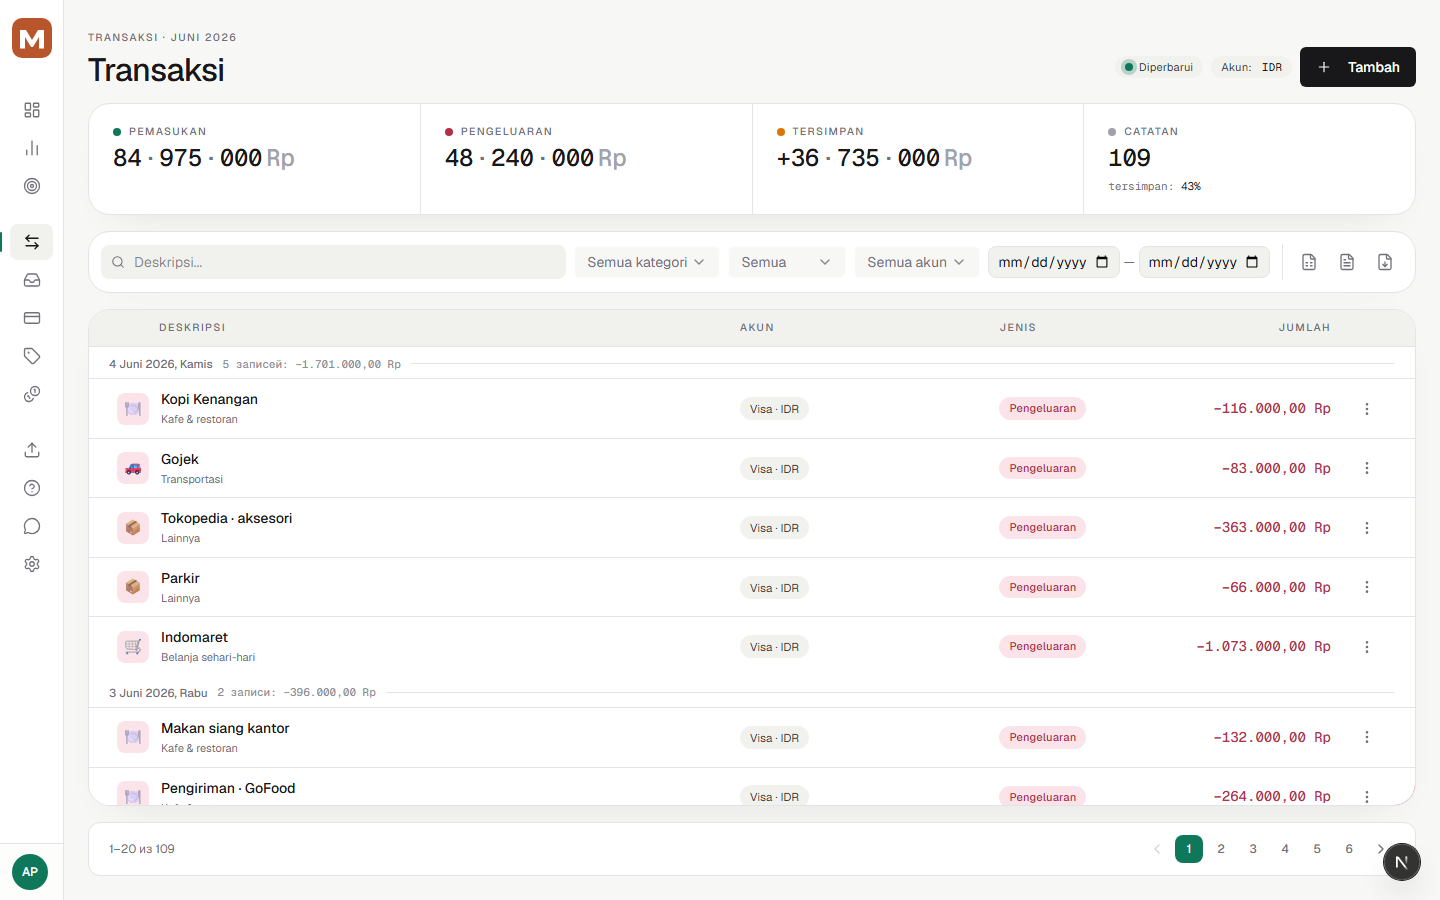The width and height of the screenshot is (1440, 900).
Task: Click the Visa · IDR chip for Gojek
Action: coord(774,469)
